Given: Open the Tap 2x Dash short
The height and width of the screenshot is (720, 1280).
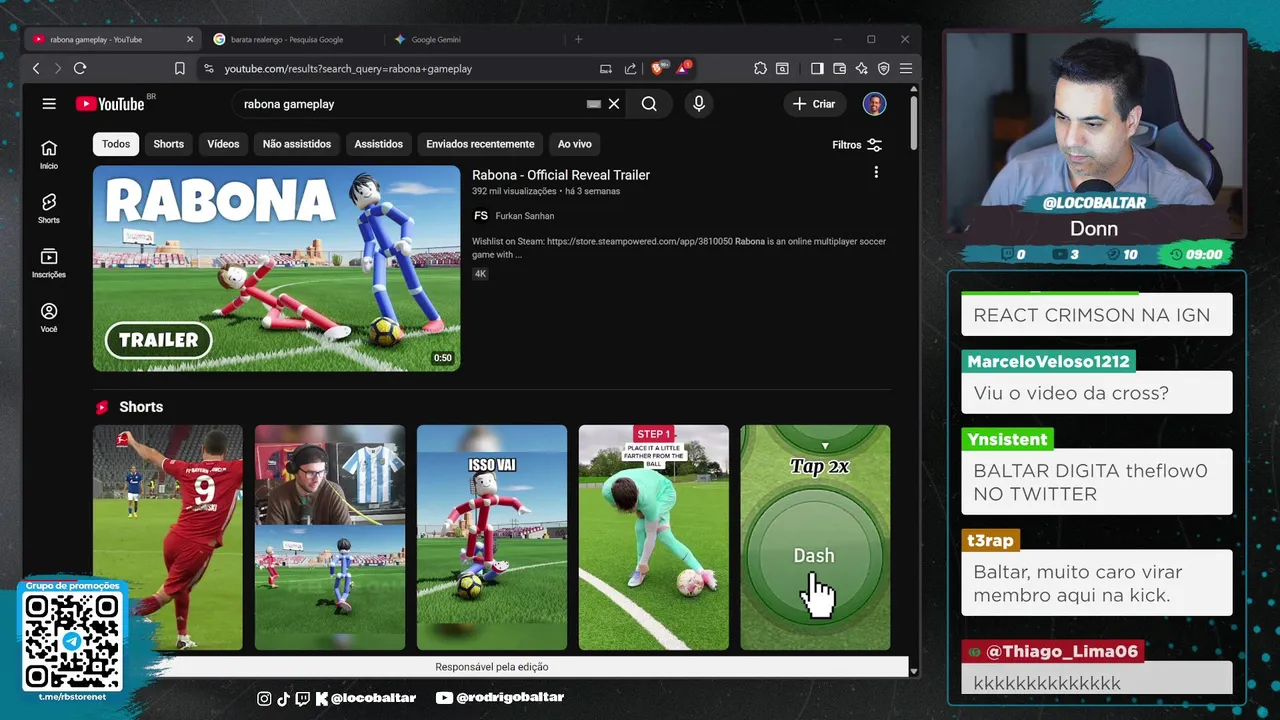Looking at the screenshot, I should (x=815, y=538).
